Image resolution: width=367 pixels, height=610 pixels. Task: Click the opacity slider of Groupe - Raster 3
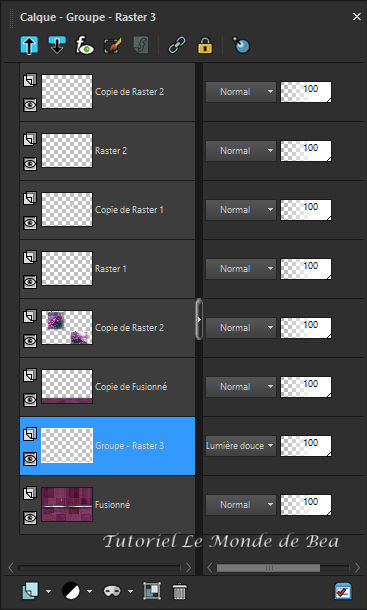(306, 446)
